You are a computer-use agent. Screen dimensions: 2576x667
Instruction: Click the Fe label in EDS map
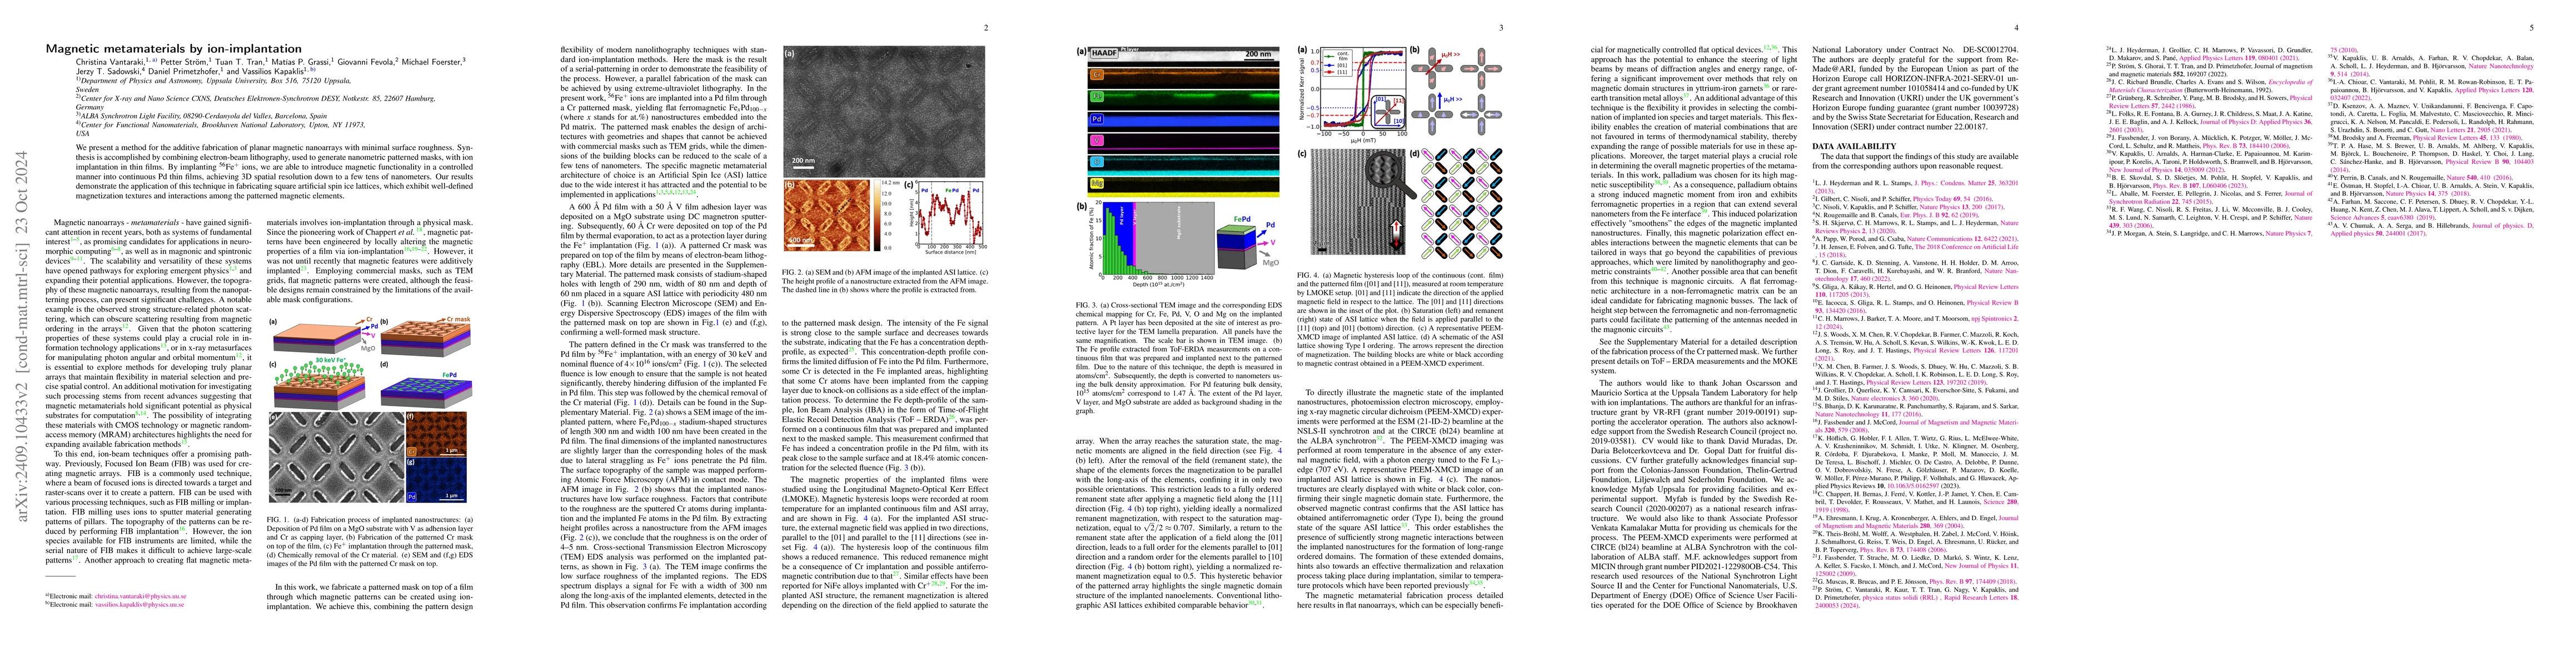[x=1096, y=97]
